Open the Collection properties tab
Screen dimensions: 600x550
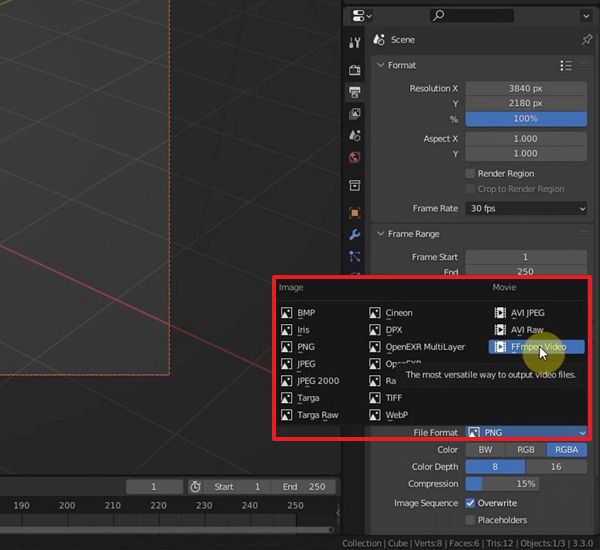354,186
